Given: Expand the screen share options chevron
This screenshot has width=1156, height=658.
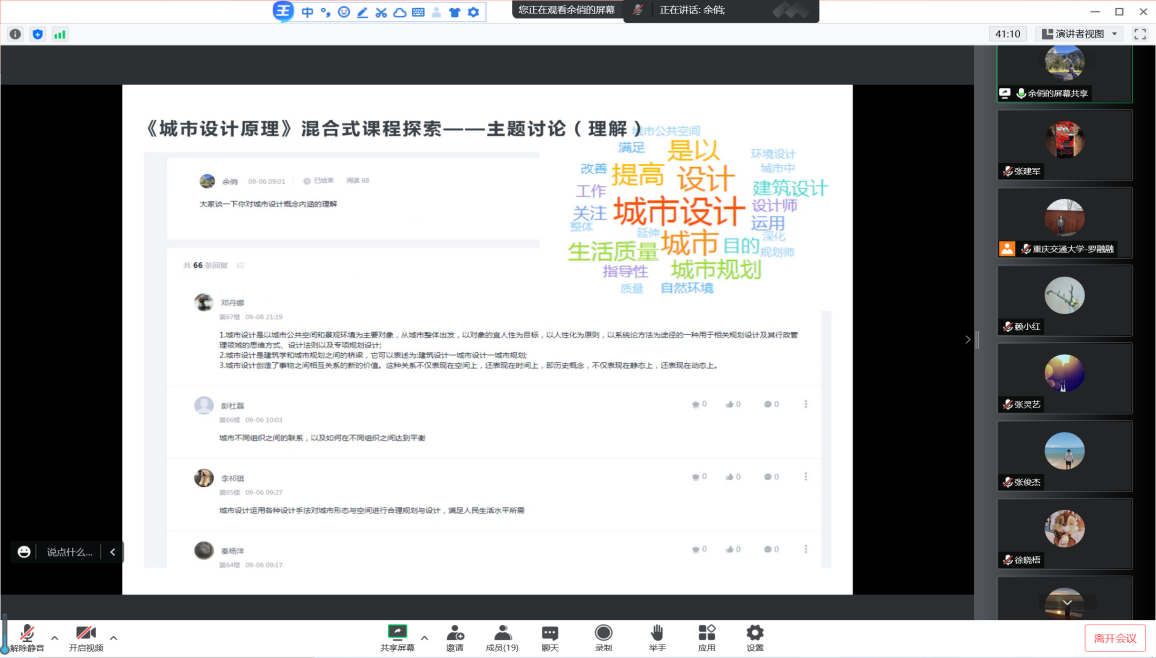Looking at the screenshot, I should [x=424, y=636].
